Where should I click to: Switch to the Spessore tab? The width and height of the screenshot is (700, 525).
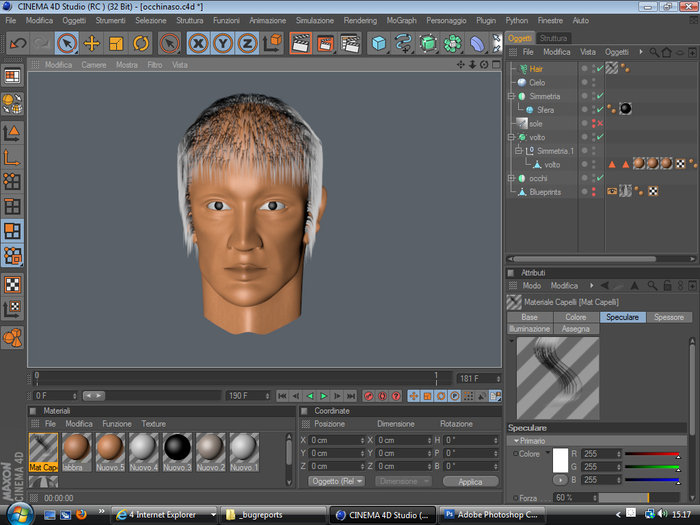pos(669,317)
